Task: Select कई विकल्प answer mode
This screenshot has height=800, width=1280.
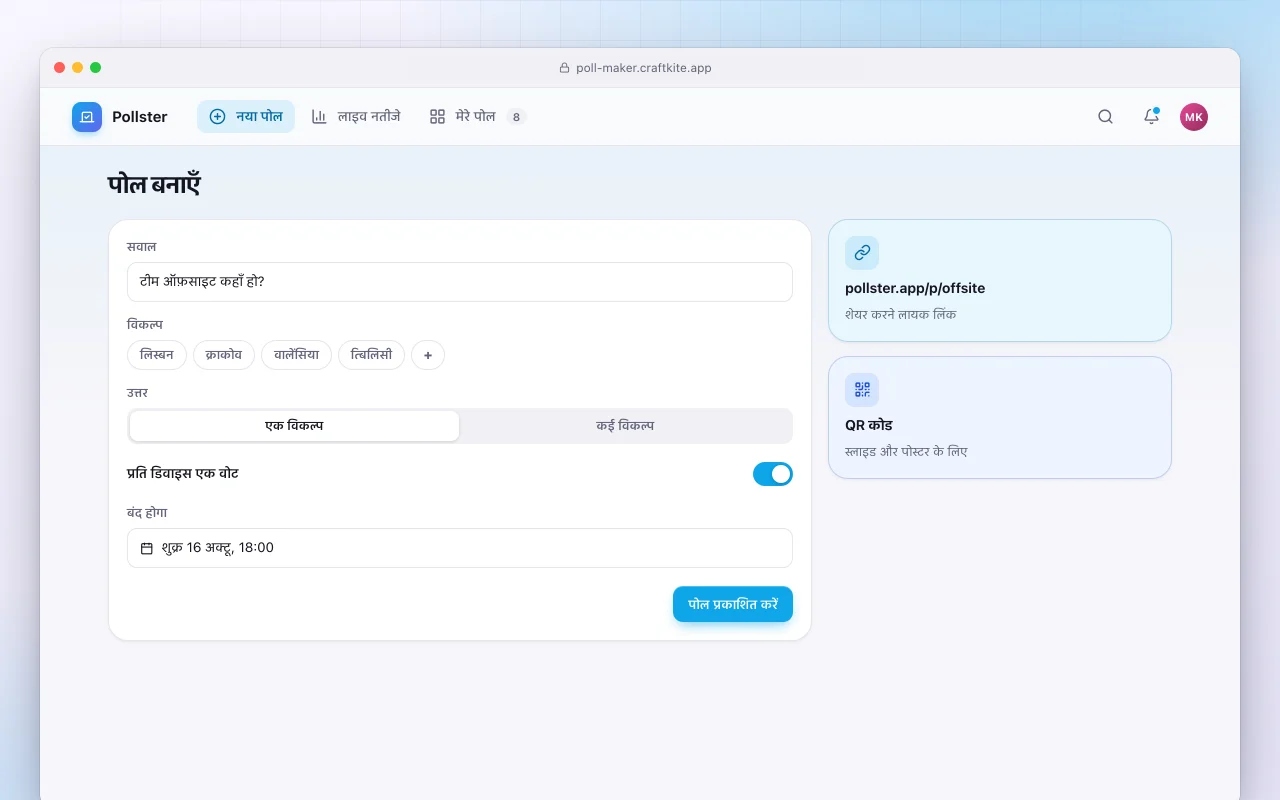Action: coord(625,426)
